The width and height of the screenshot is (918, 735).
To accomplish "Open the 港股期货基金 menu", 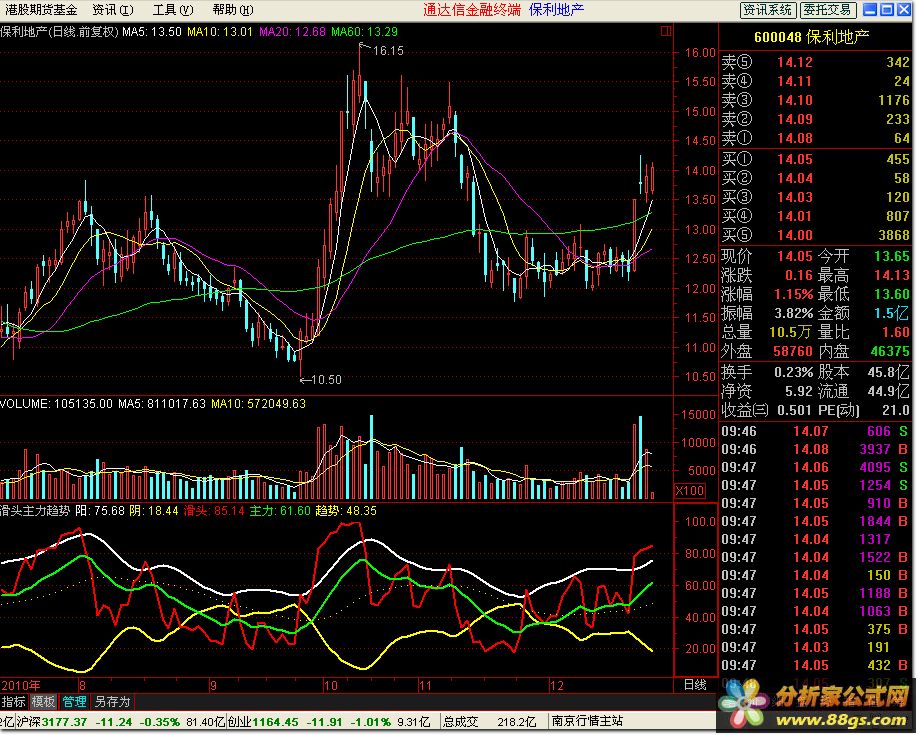I will 41,10.
